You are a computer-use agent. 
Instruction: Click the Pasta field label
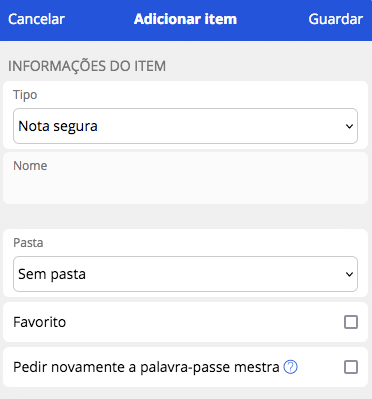click(x=28, y=243)
